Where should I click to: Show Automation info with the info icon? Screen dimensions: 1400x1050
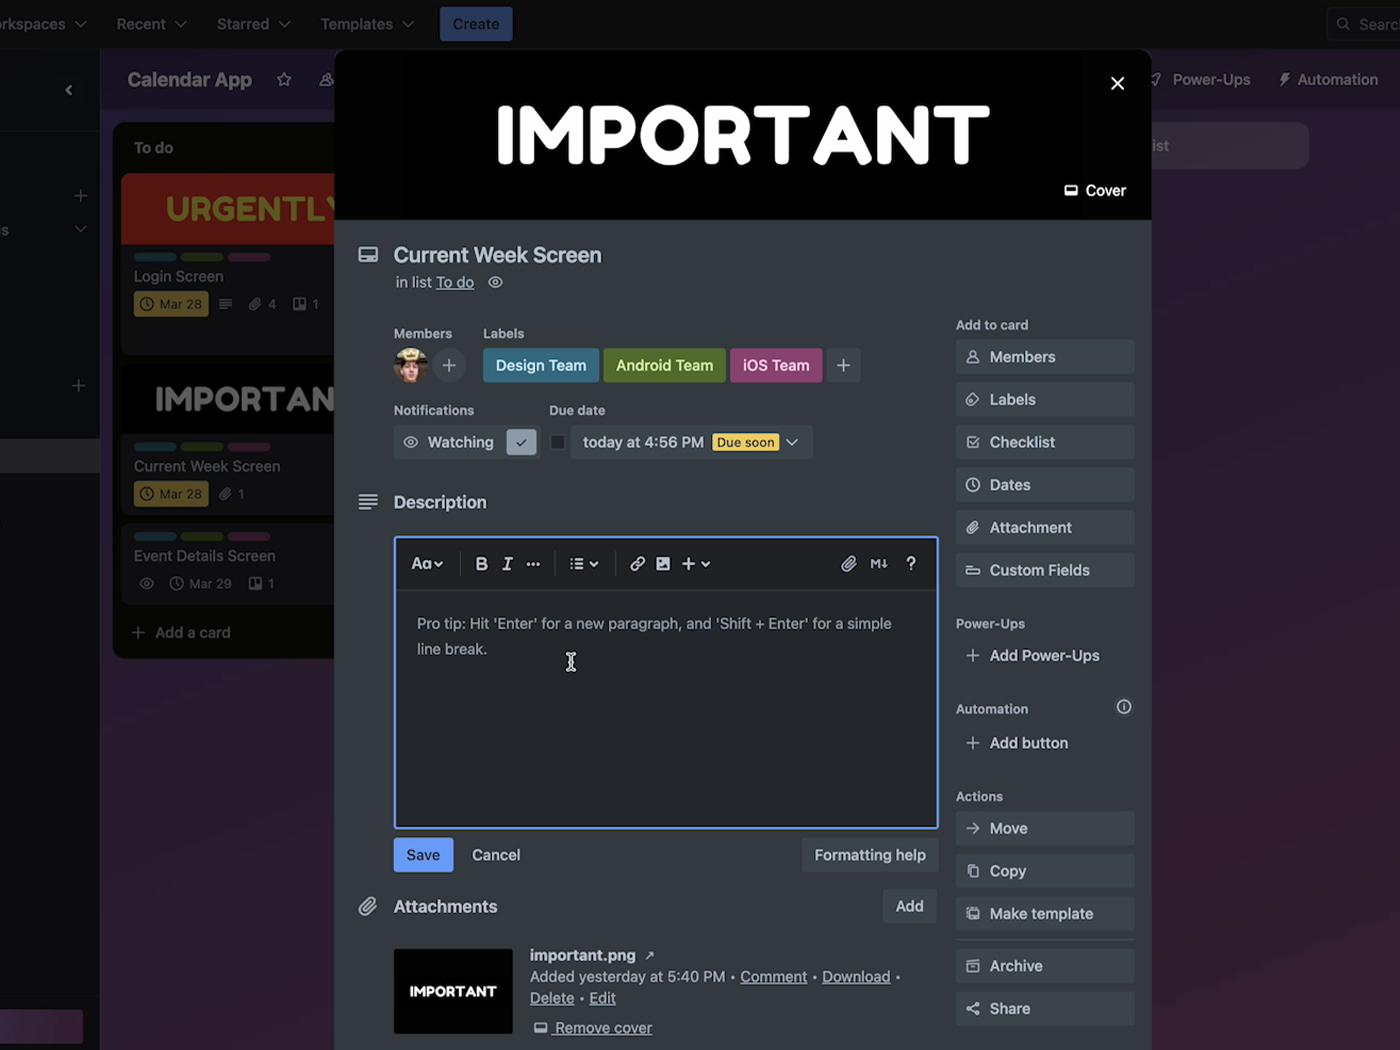click(1124, 707)
